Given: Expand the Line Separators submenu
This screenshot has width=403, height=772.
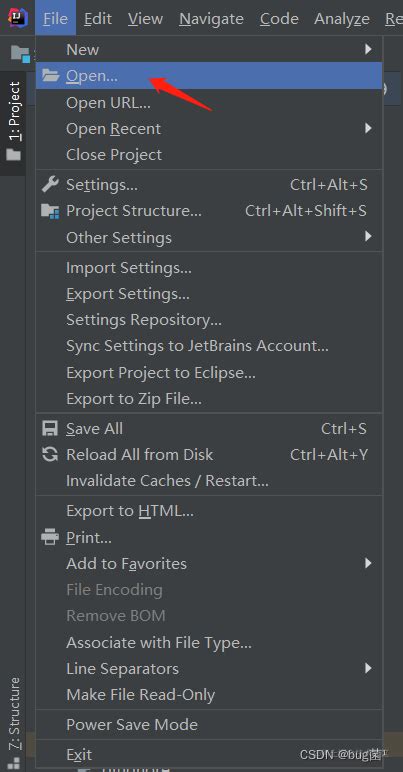Looking at the screenshot, I should coord(368,668).
